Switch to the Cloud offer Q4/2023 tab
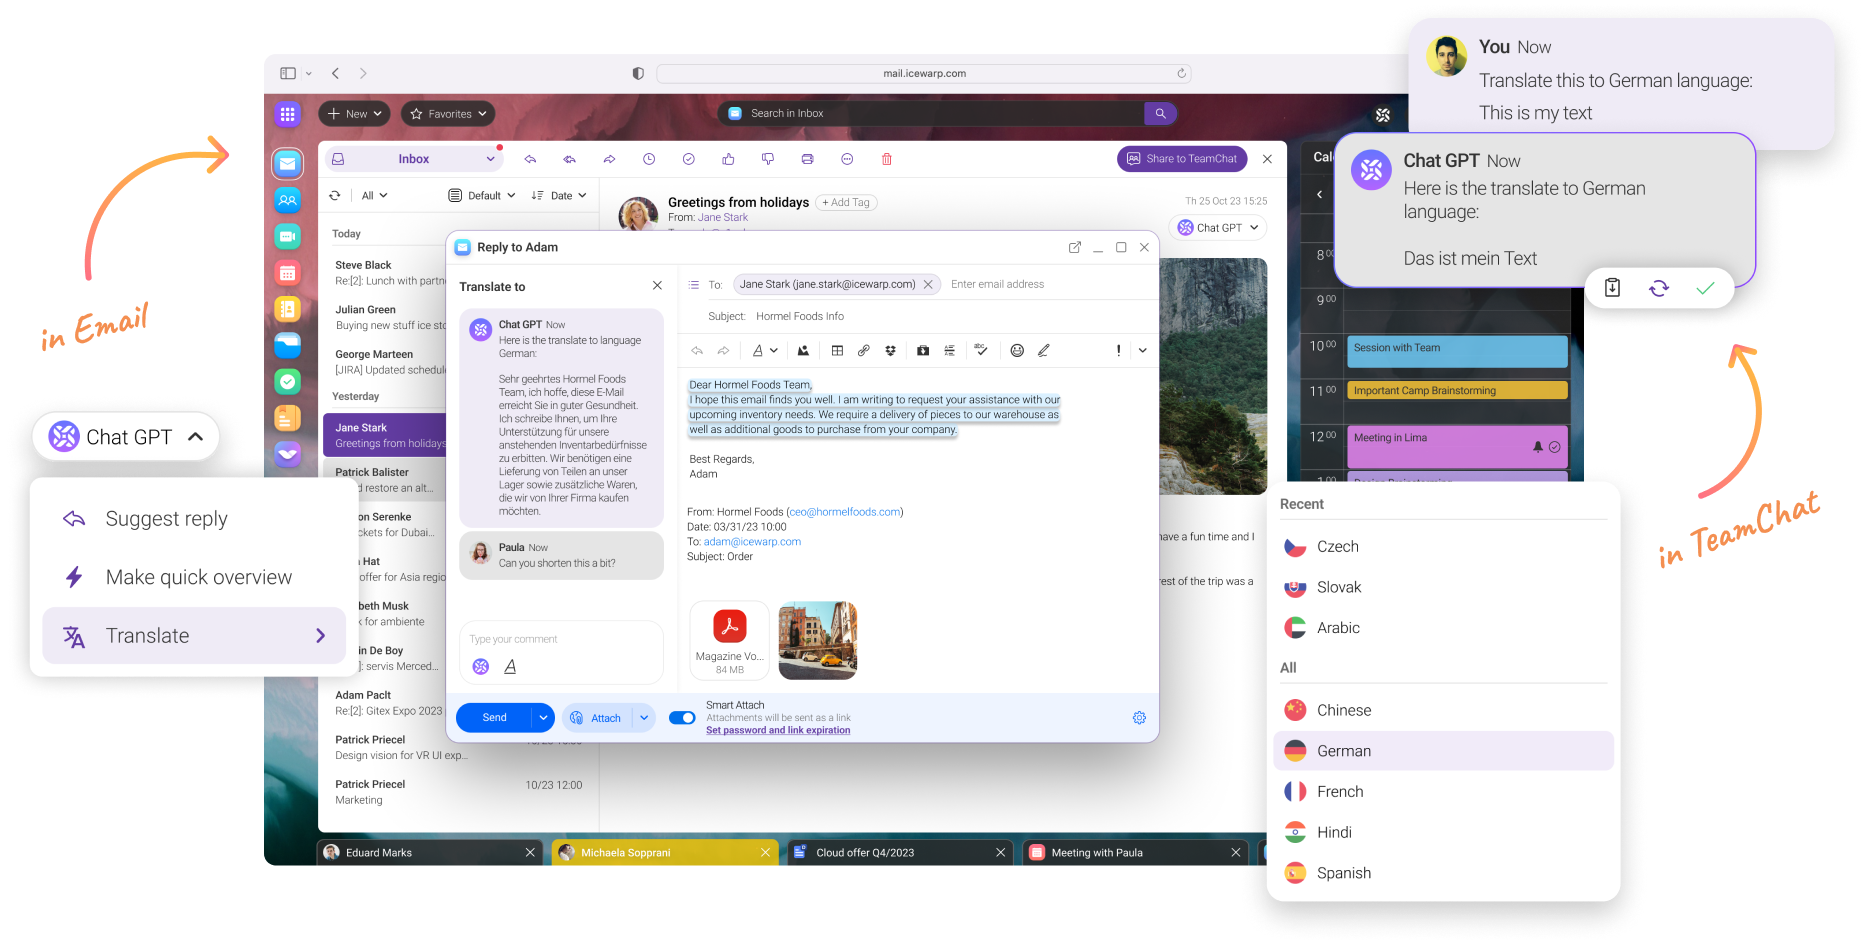 (899, 852)
